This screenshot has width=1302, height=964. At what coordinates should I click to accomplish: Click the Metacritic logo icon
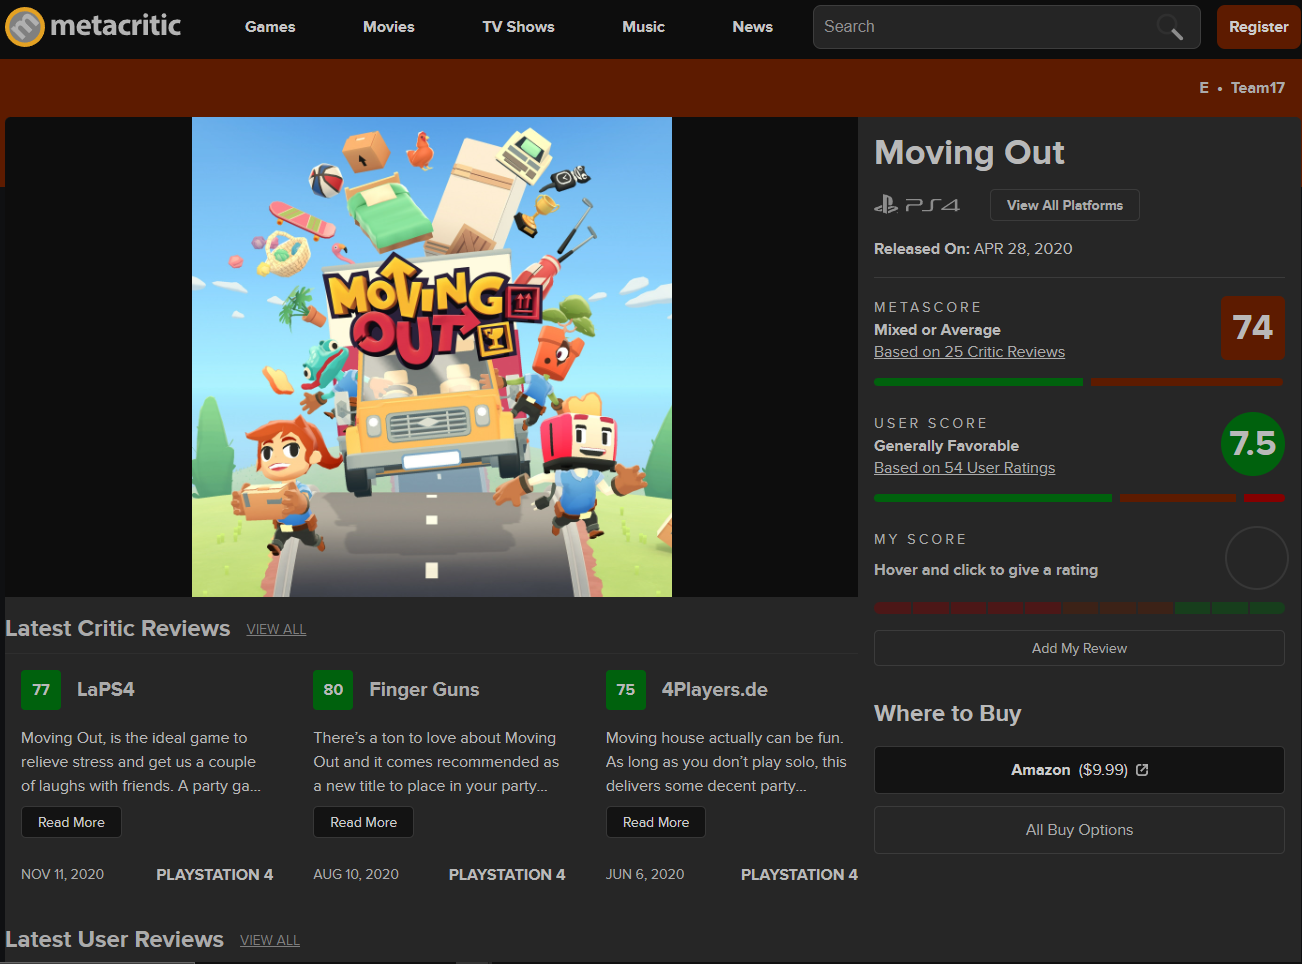25,27
